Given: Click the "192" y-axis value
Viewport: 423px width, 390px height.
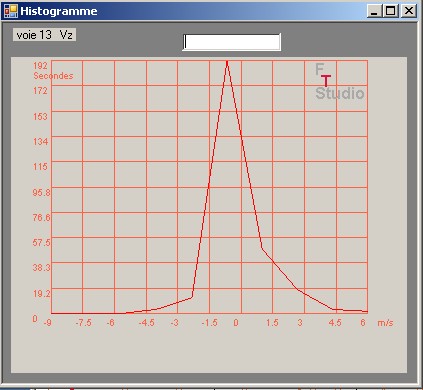Looking at the screenshot, I should (x=40, y=65).
